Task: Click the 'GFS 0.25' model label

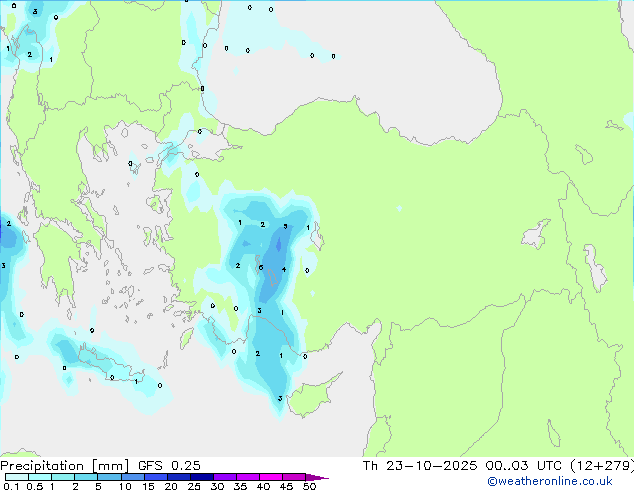Action: pyautogui.click(x=169, y=466)
